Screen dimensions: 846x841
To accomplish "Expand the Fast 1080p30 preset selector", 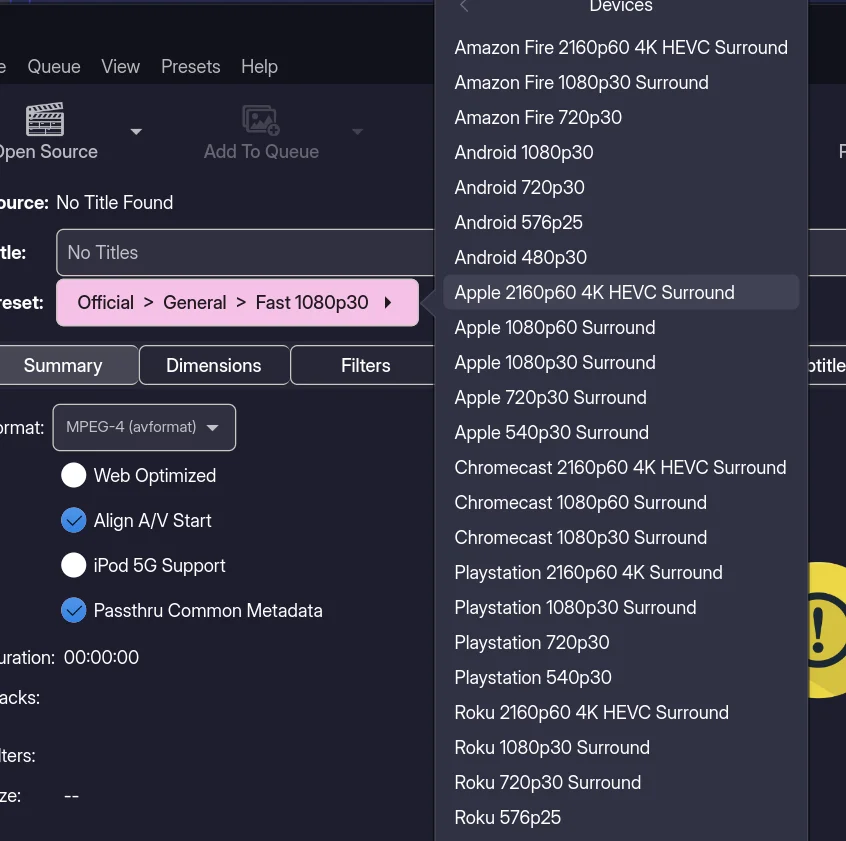I will coord(237,303).
